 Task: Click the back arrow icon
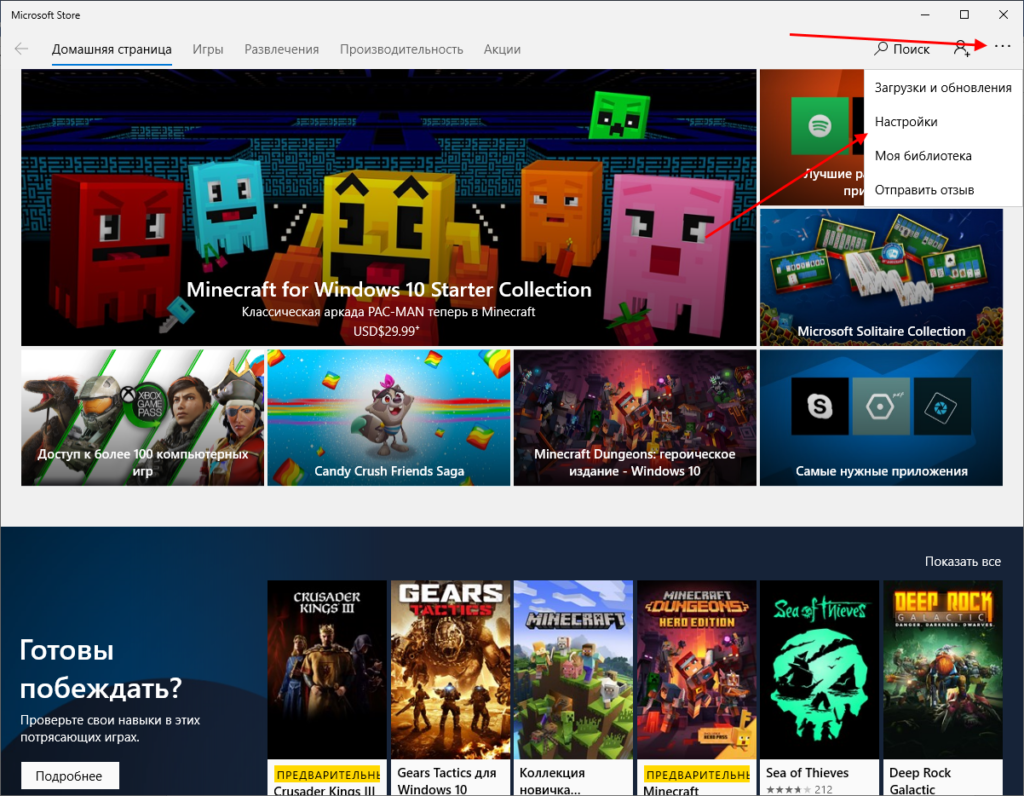point(21,49)
